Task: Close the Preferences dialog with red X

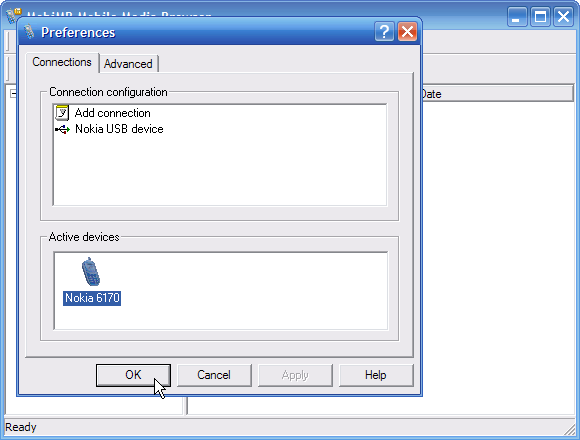Action: tap(407, 32)
